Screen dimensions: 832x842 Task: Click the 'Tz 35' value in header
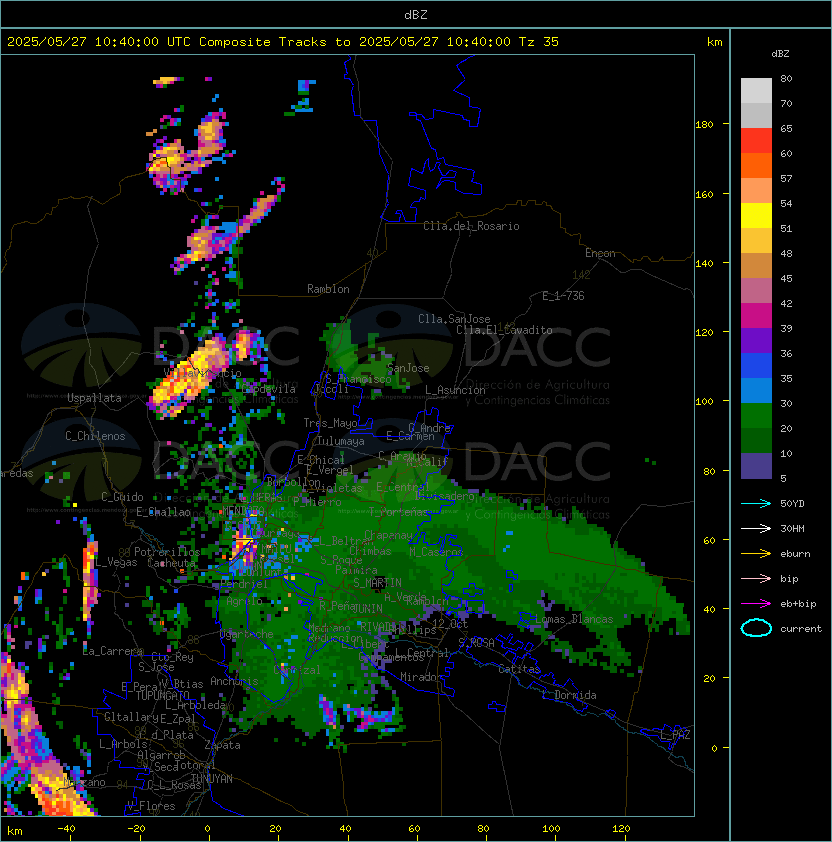(539, 42)
